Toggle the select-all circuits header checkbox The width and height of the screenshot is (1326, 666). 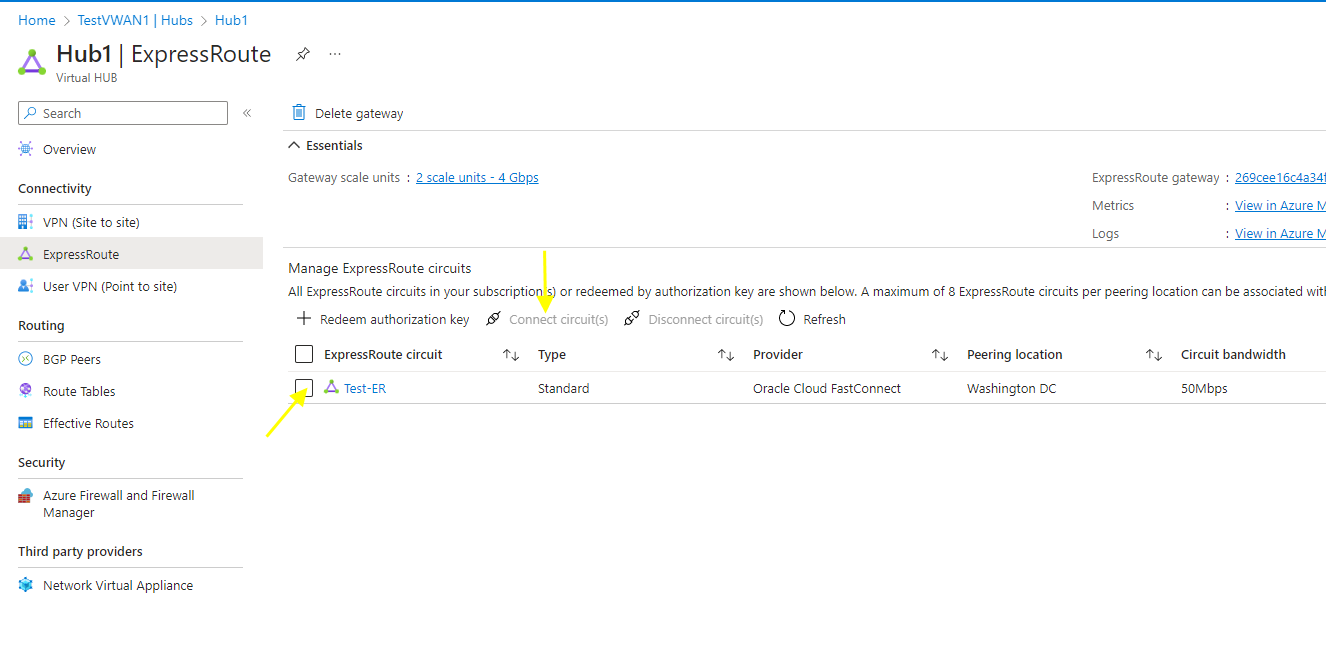304,354
